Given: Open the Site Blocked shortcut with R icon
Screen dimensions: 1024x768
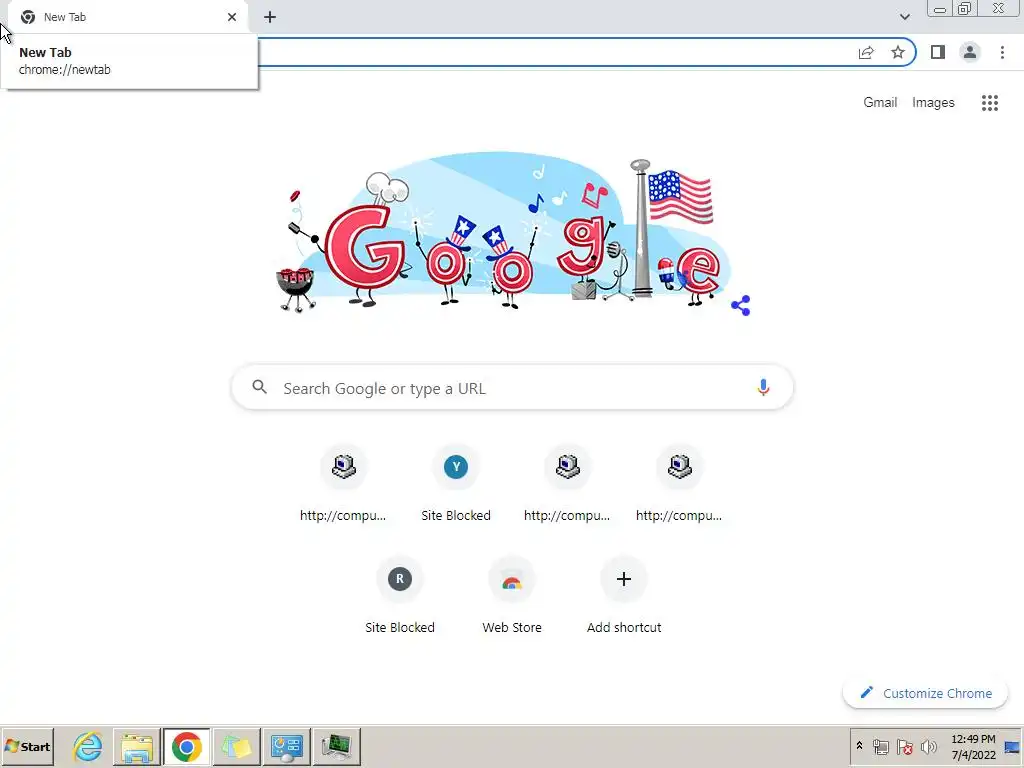Looking at the screenshot, I should [400, 596].
